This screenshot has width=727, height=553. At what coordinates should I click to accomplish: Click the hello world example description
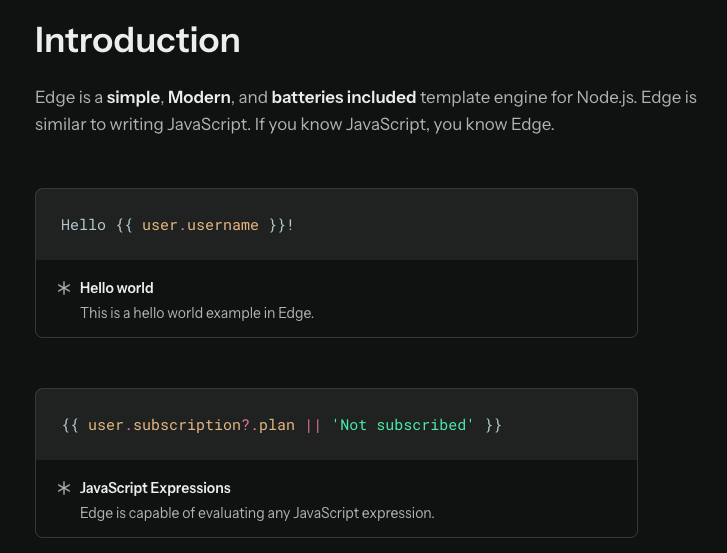point(197,313)
